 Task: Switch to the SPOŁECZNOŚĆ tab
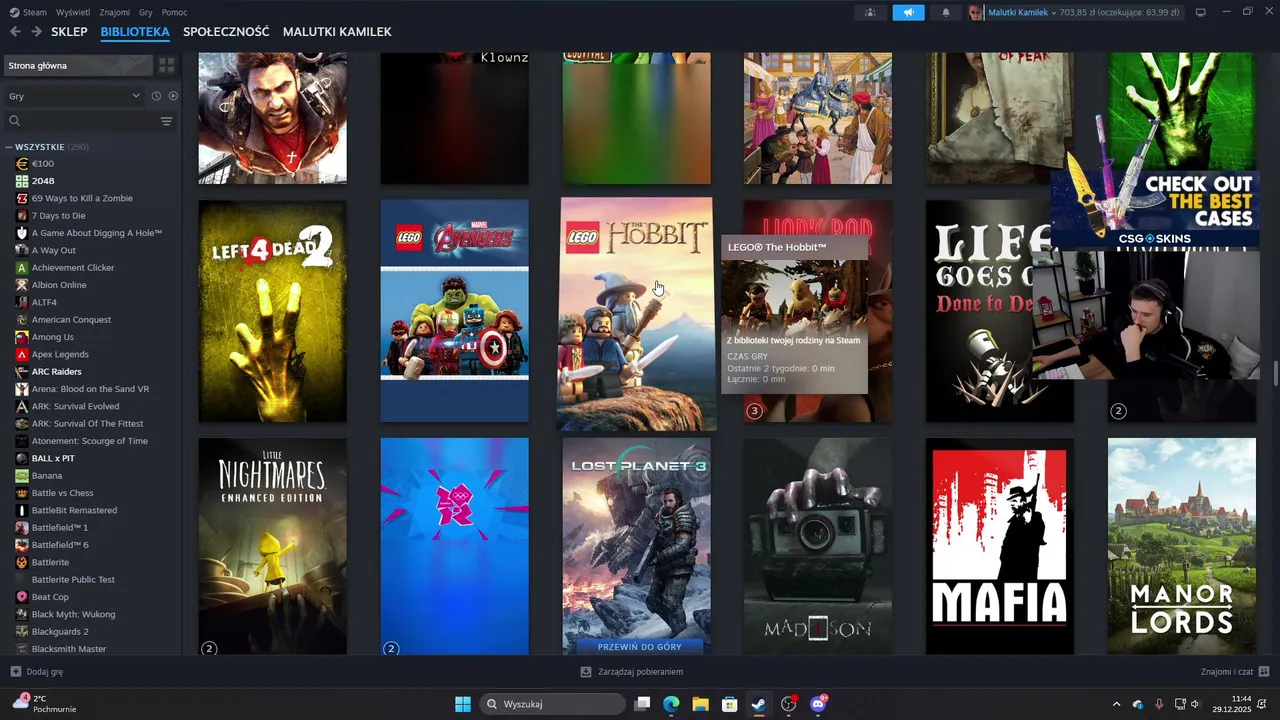(x=226, y=32)
